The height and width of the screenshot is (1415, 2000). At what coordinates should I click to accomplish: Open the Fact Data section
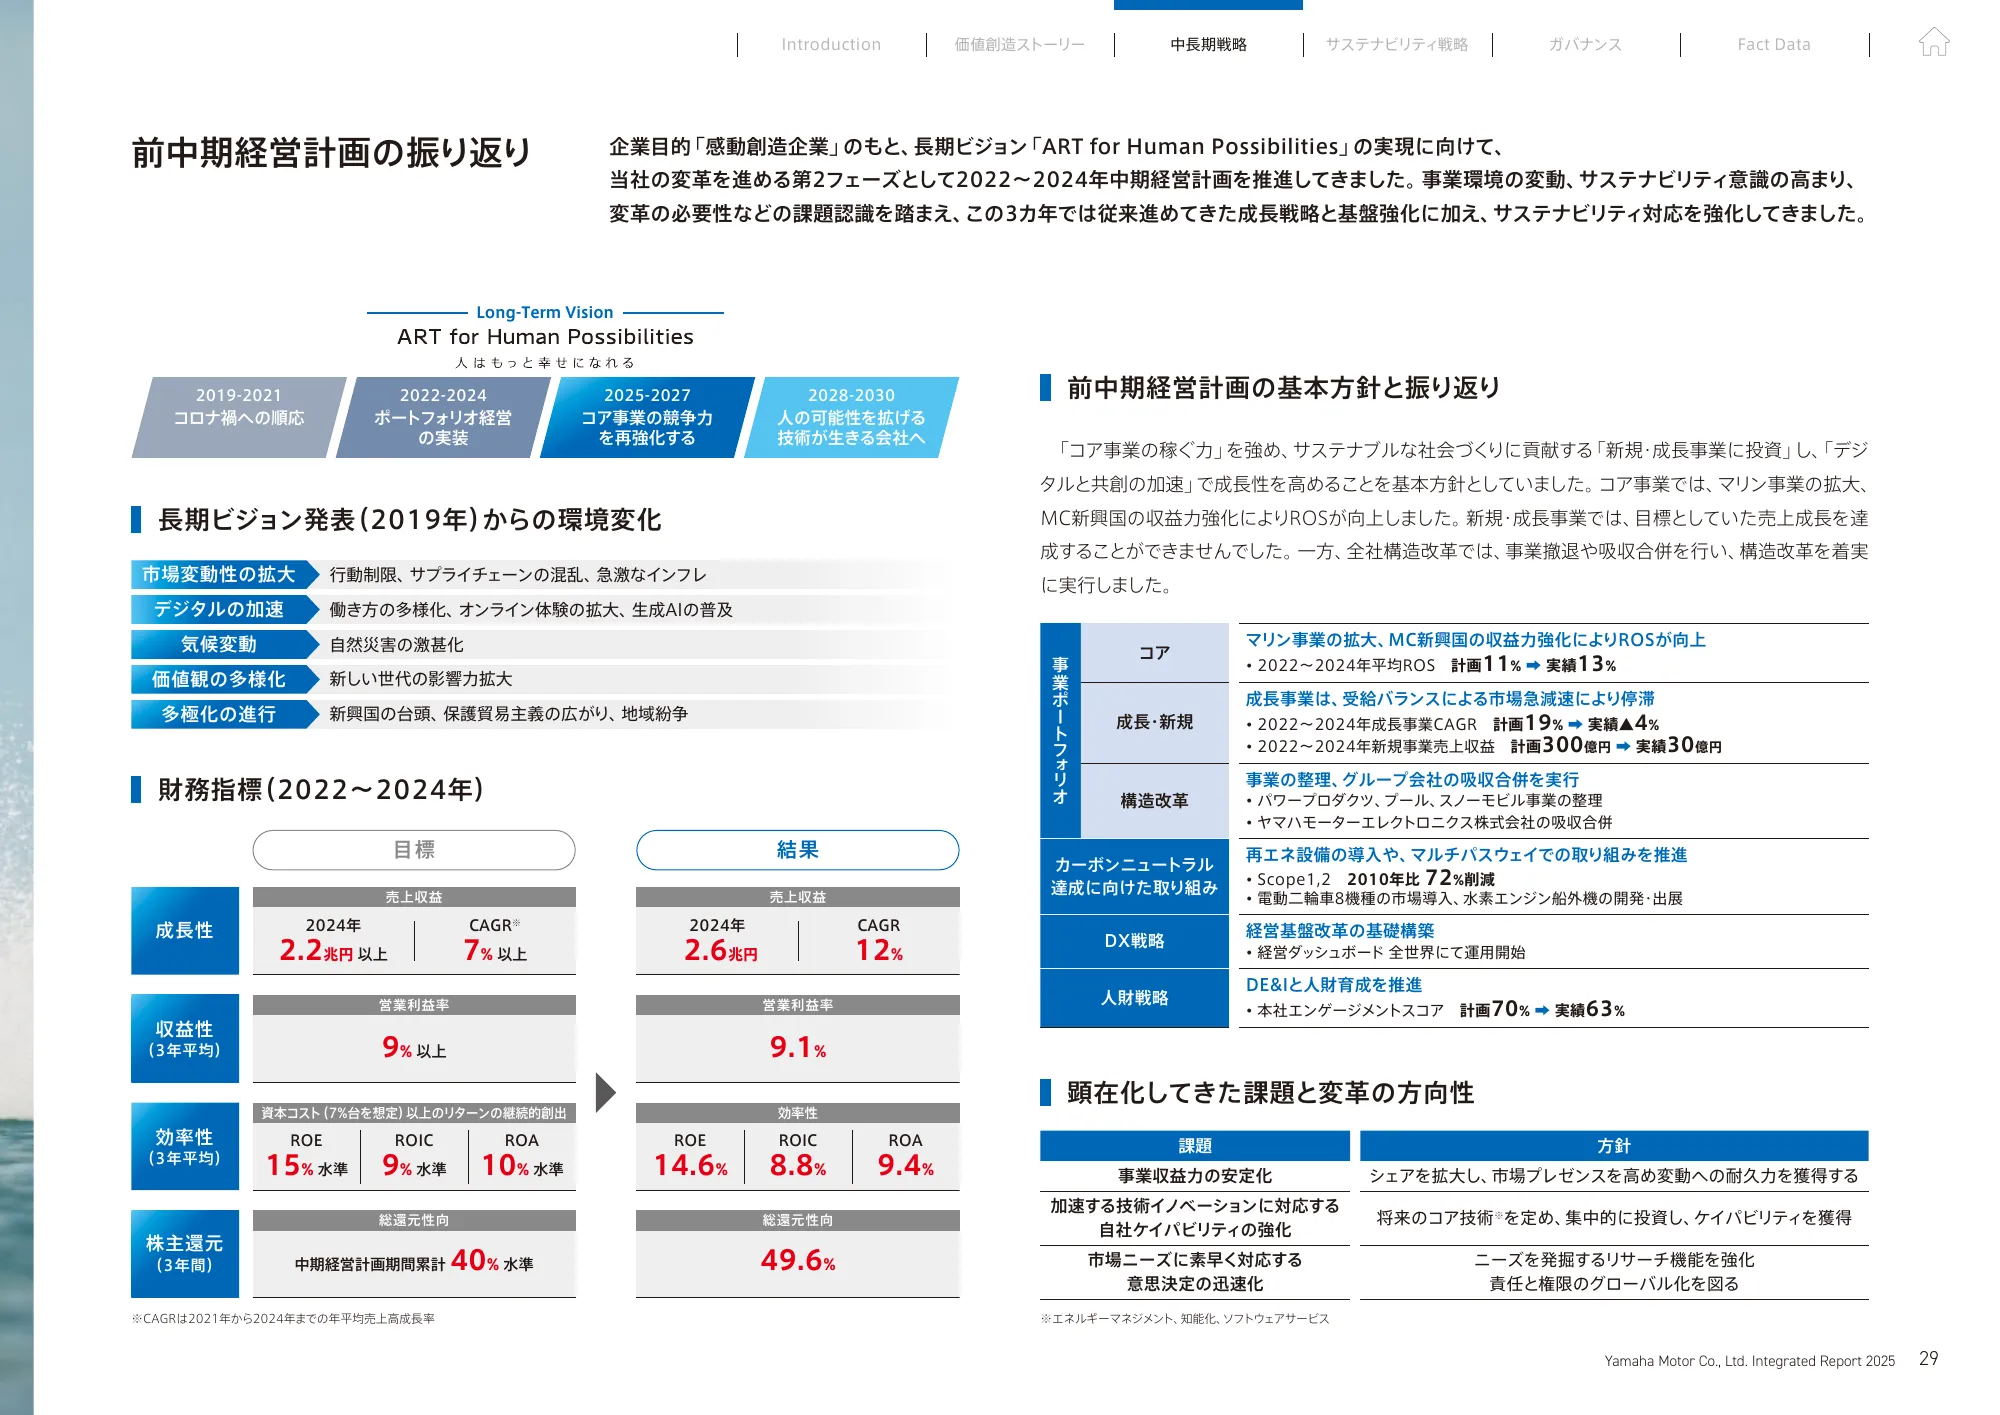1775,44
